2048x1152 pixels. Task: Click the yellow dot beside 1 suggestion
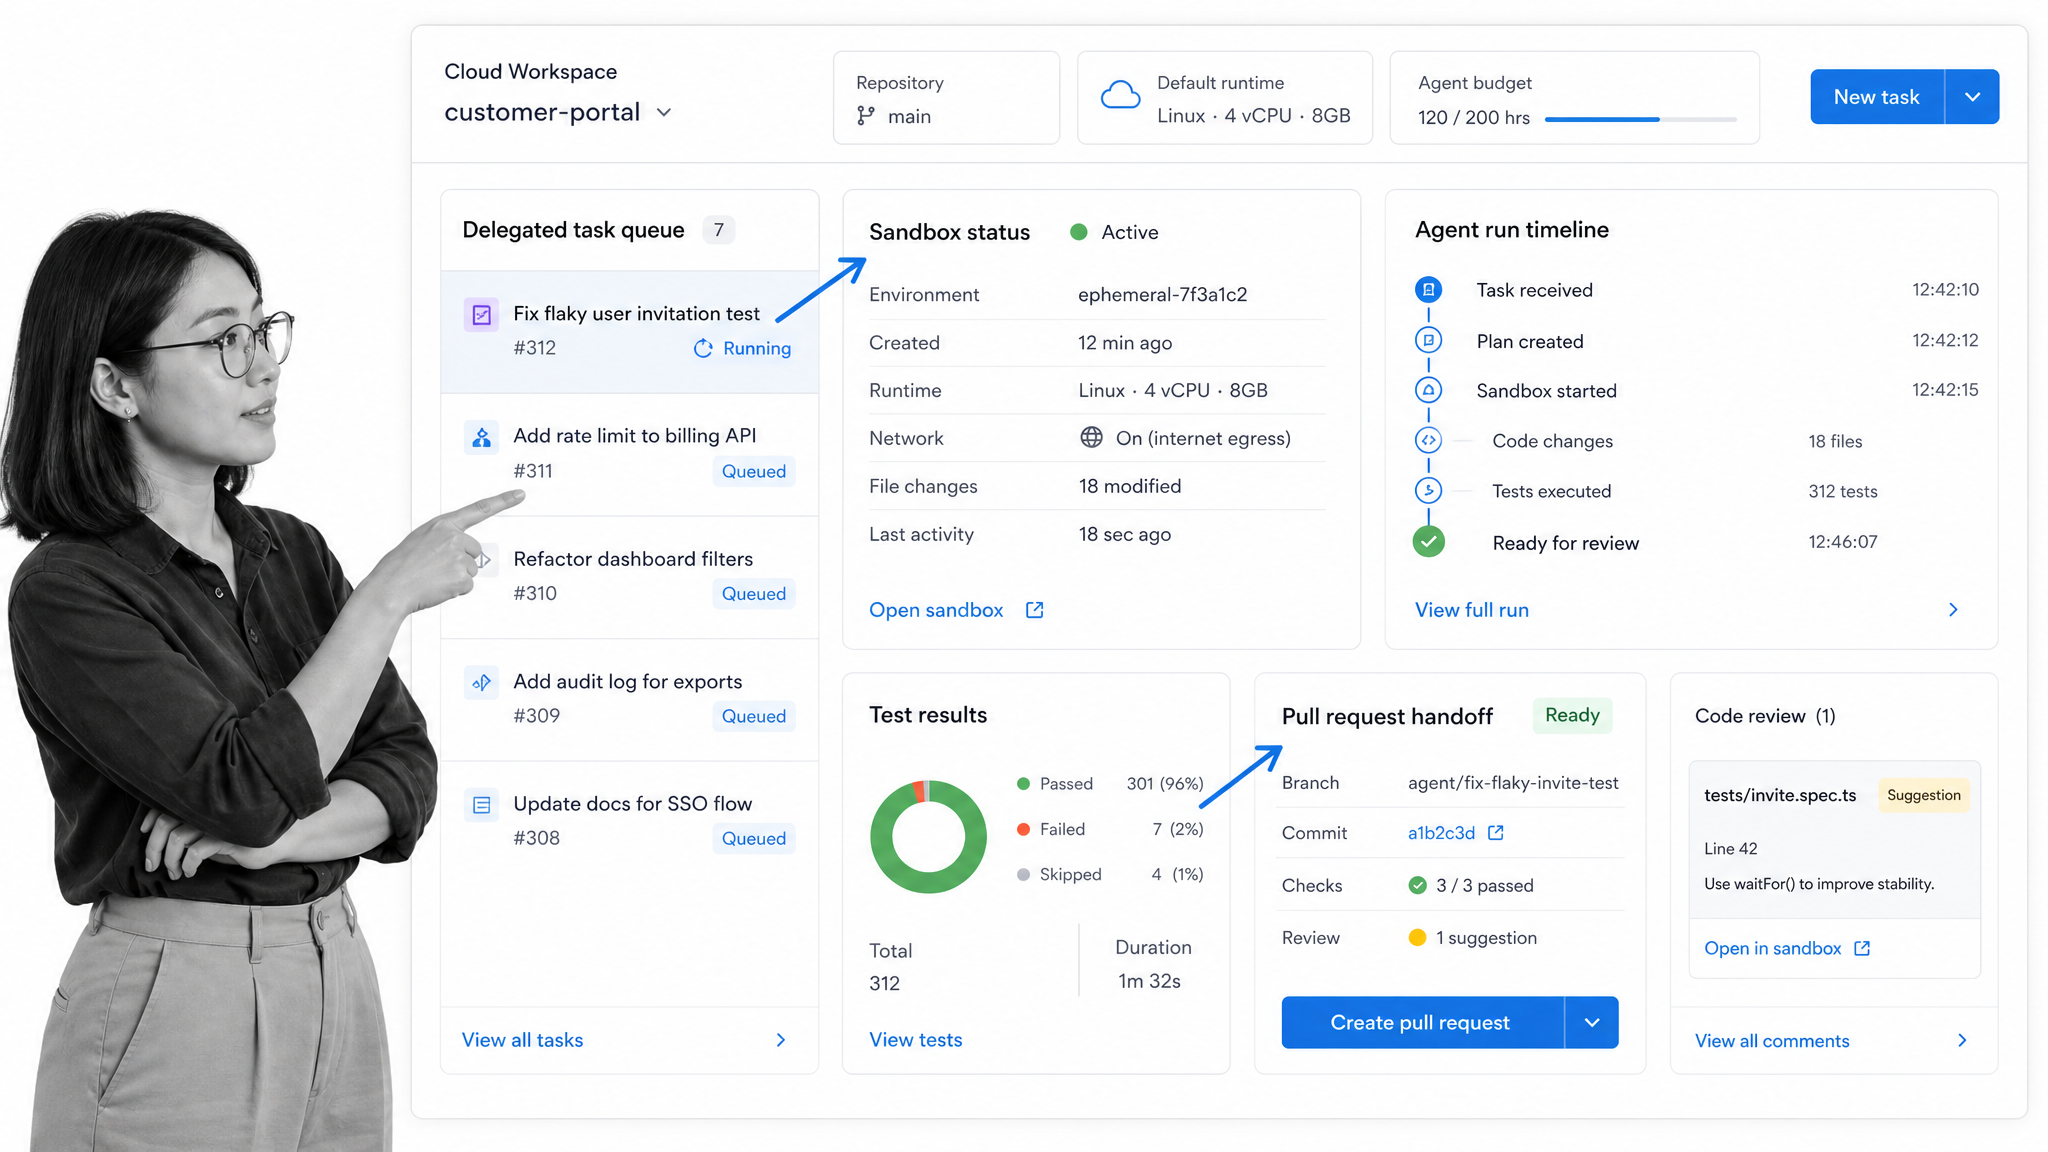[x=1417, y=937]
